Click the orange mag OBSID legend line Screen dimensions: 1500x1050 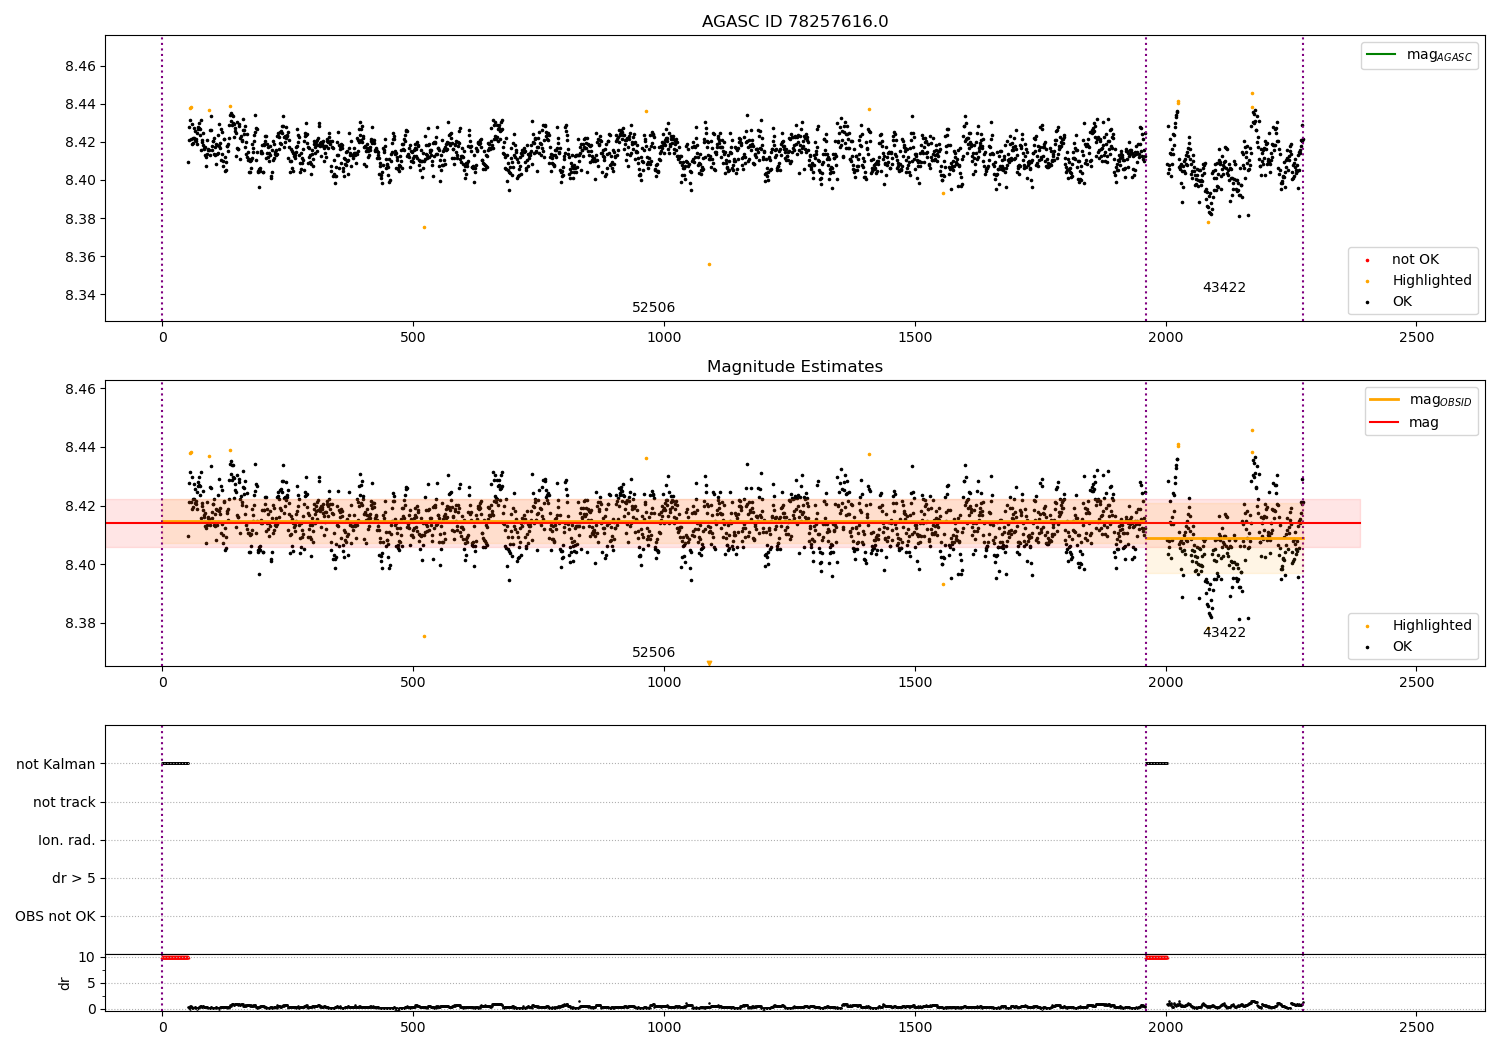[1384, 400]
